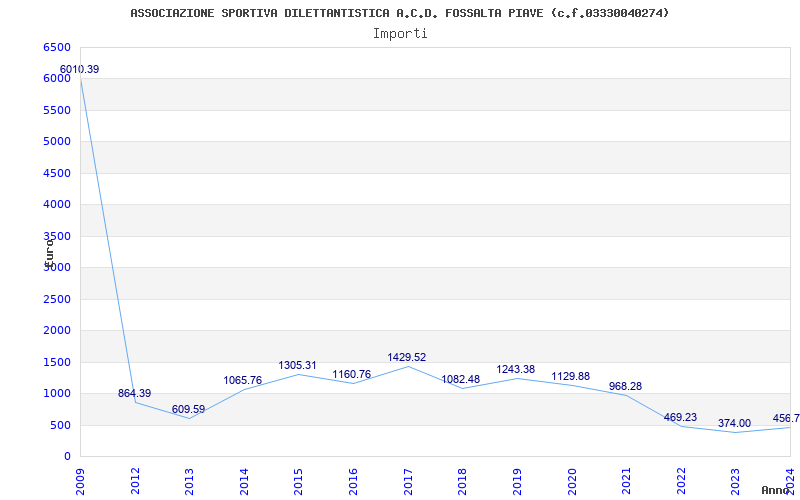Select the 5000 y-axis tick label
The height and width of the screenshot is (500, 800).
pyautogui.click(x=56, y=141)
